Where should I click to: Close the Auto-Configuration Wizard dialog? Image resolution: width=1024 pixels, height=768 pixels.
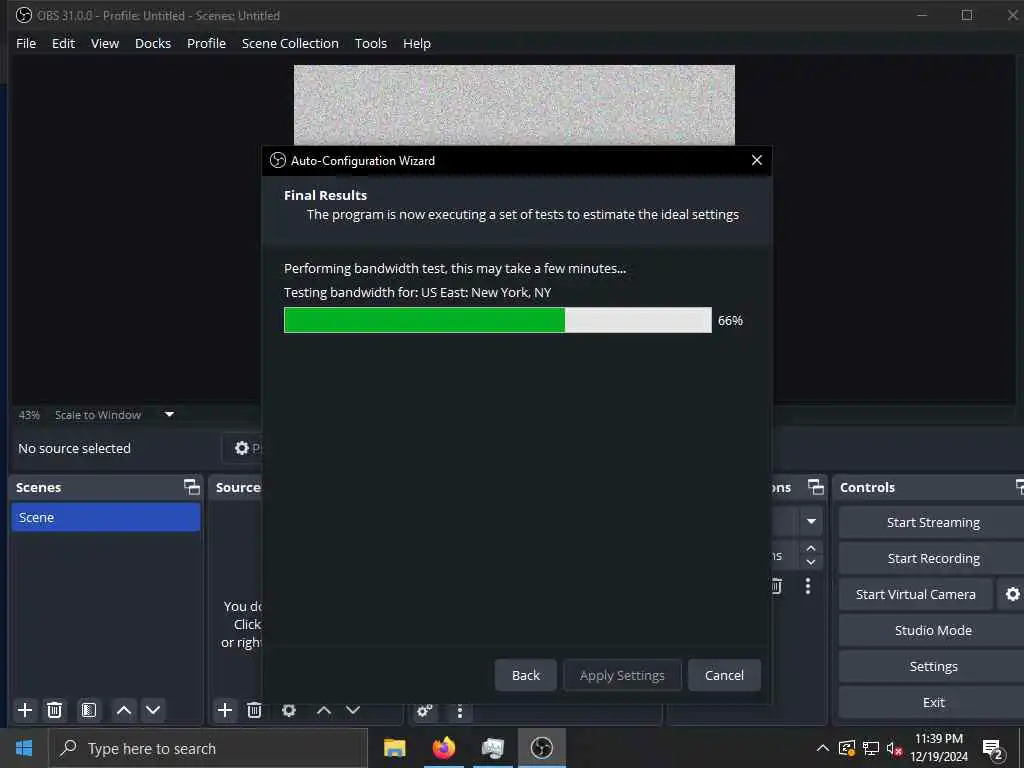click(756, 160)
